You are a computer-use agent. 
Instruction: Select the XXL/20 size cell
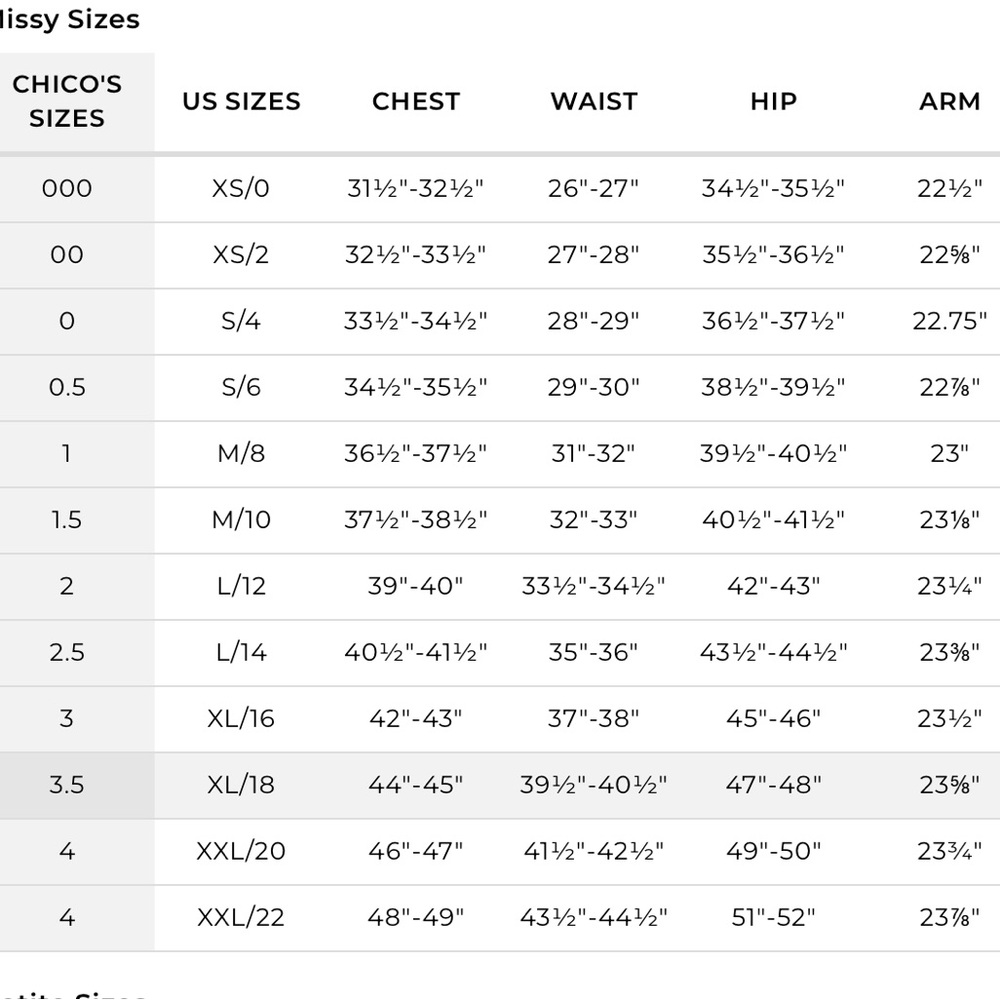click(240, 851)
